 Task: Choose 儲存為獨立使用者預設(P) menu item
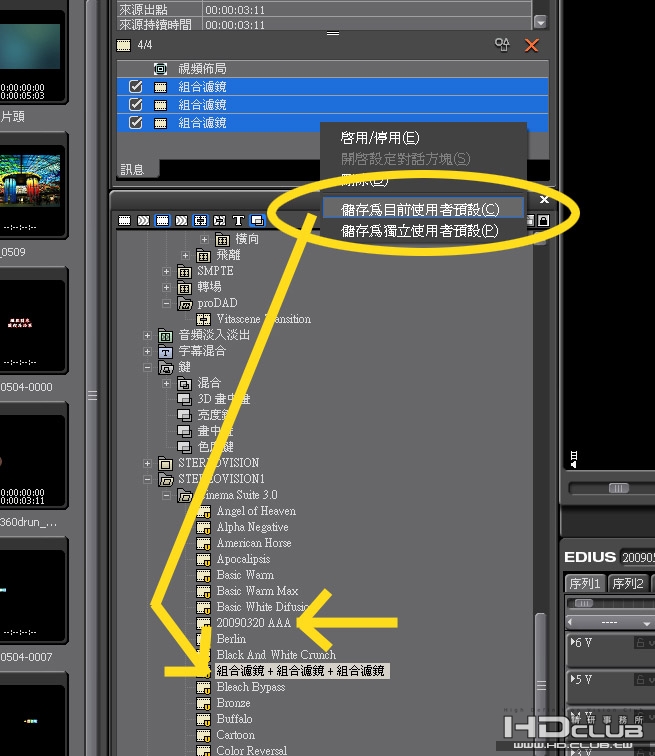[x=420, y=231]
